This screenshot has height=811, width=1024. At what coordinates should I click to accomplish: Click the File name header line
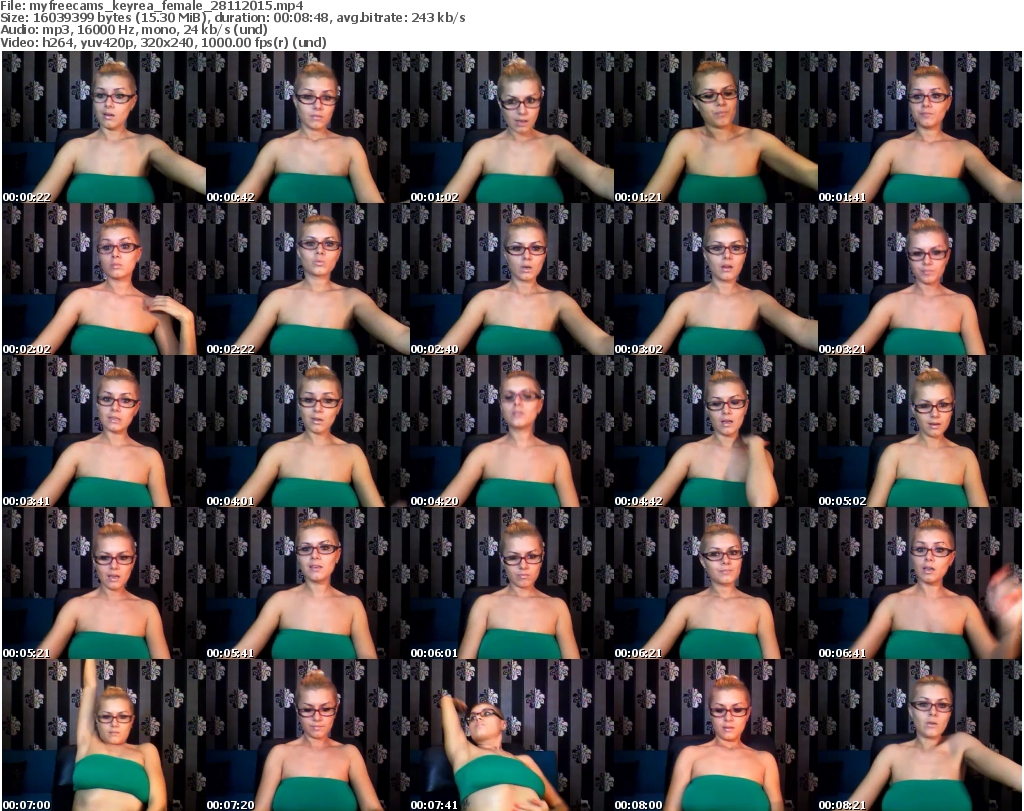152,6
